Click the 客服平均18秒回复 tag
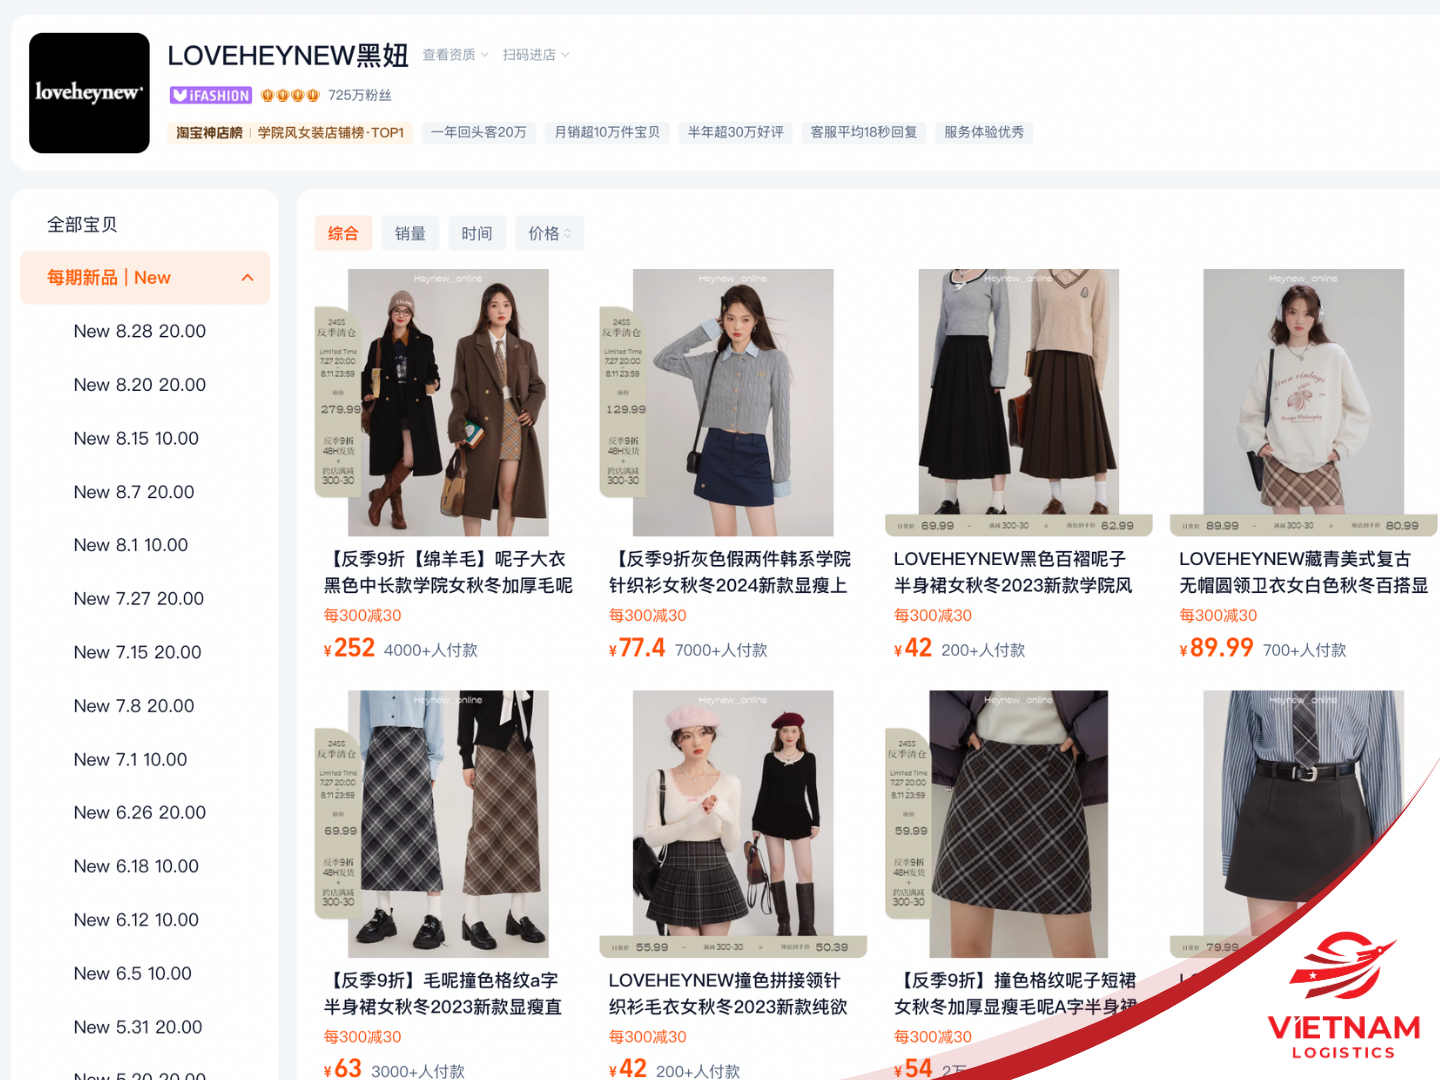Viewport: 1440px width, 1080px height. pyautogui.click(x=864, y=132)
